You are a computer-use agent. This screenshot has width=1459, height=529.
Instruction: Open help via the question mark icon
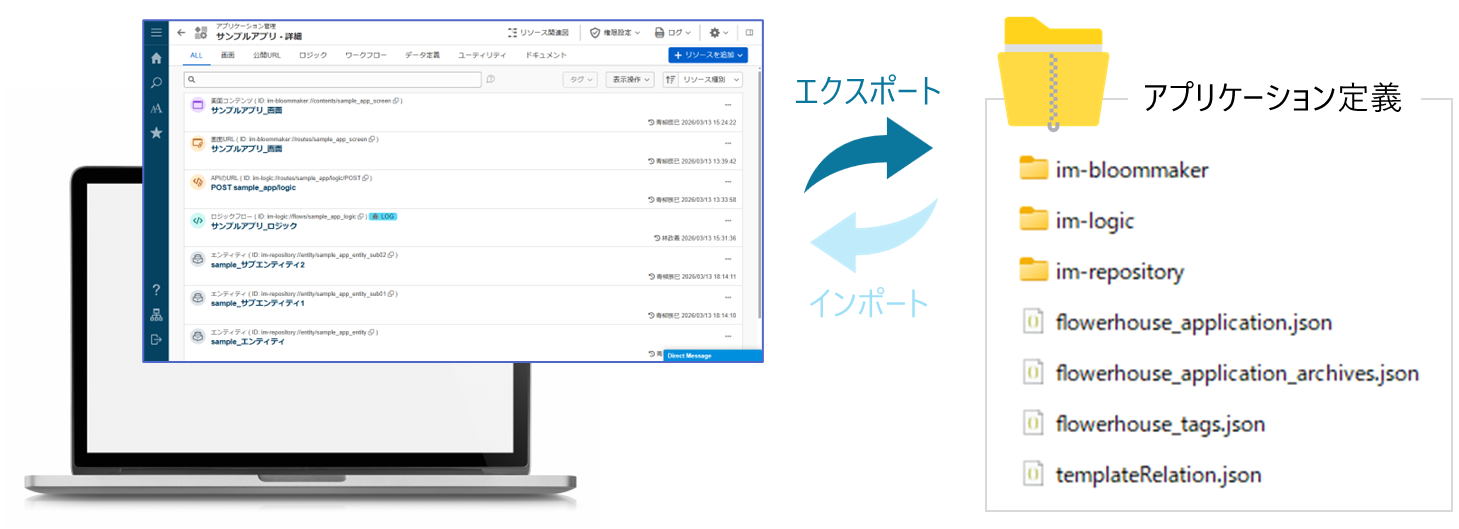click(156, 290)
